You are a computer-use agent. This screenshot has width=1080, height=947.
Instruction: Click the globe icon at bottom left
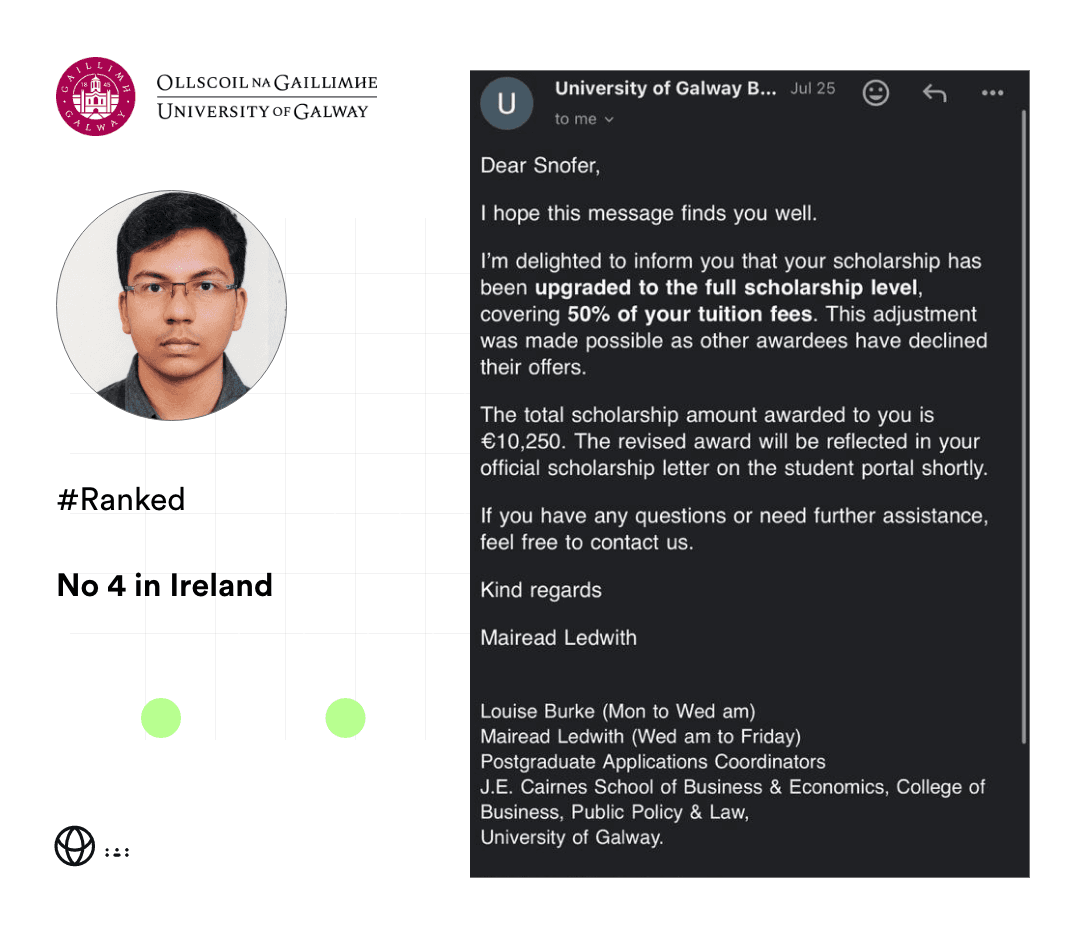(74, 846)
